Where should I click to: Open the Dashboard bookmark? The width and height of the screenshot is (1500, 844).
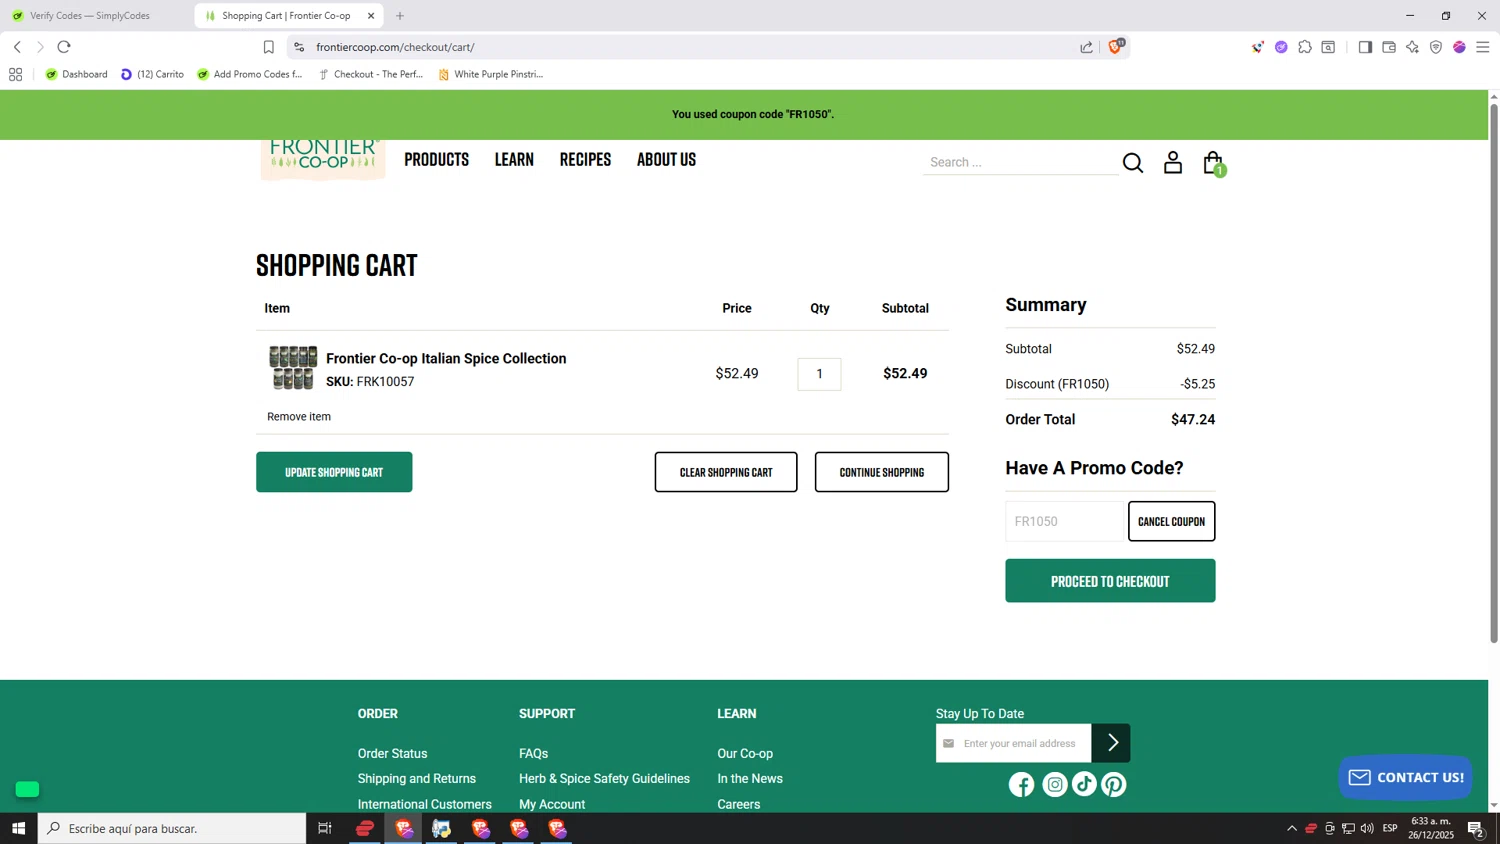(76, 74)
